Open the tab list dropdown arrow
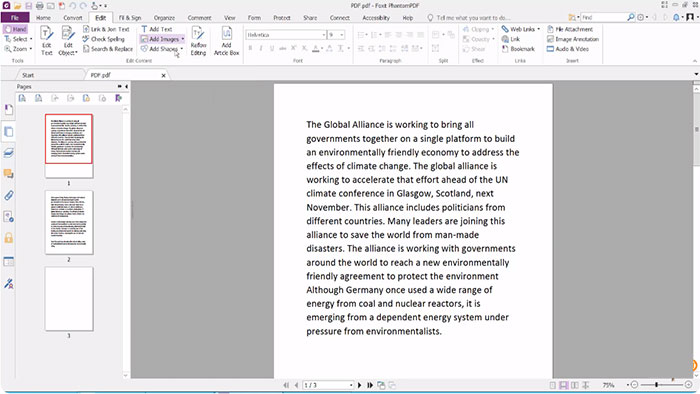Viewport: 700px width, 394px height. click(x=696, y=75)
